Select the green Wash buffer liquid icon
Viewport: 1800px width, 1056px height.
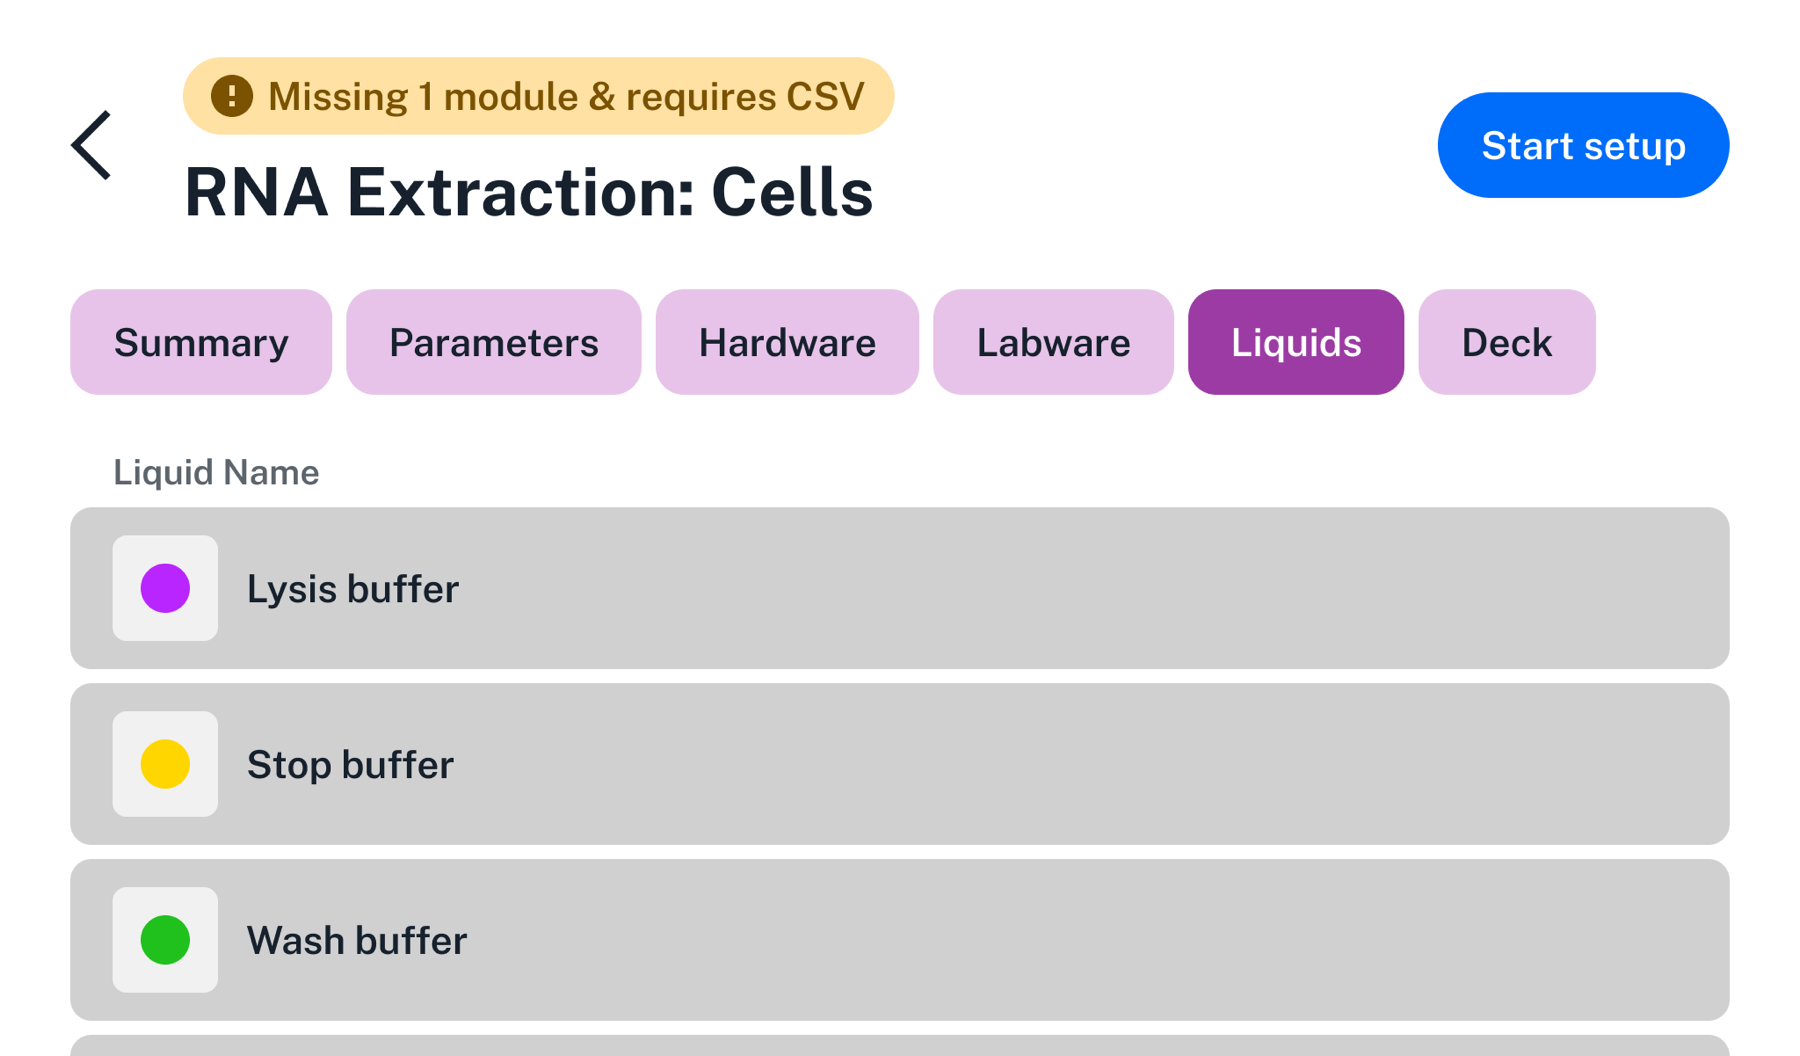click(x=165, y=939)
